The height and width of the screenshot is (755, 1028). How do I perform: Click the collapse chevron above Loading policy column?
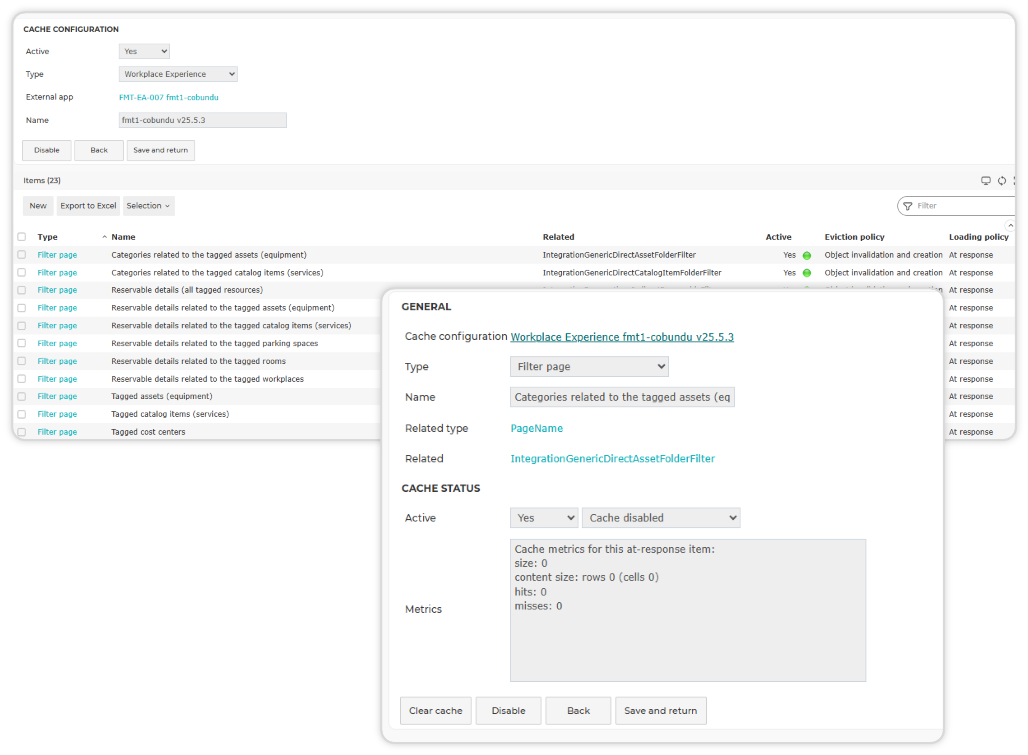pyautogui.click(x=1010, y=225)
